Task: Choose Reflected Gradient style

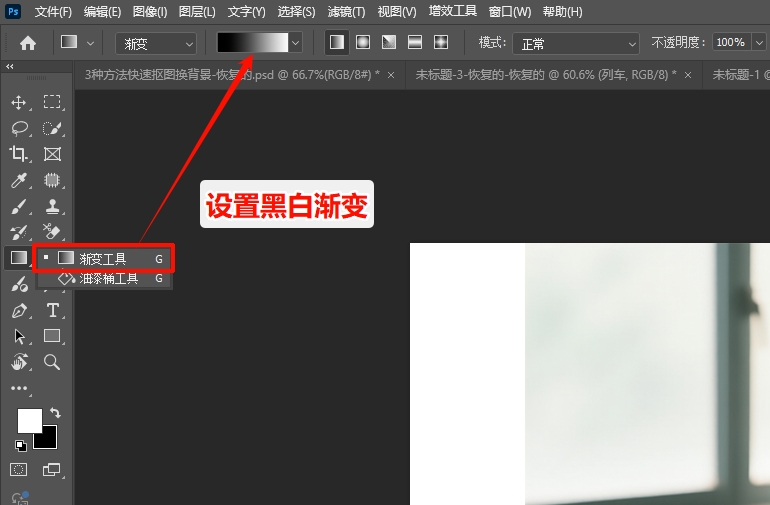Action: 415,42
